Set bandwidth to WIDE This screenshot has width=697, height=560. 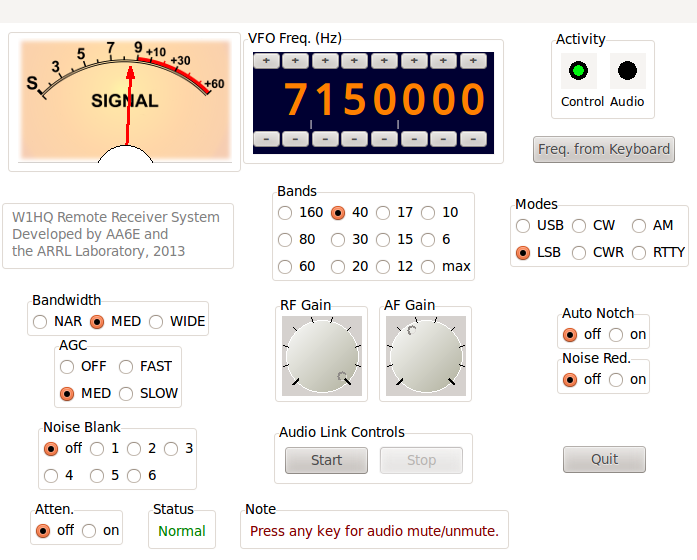click(x=157, y=322)
